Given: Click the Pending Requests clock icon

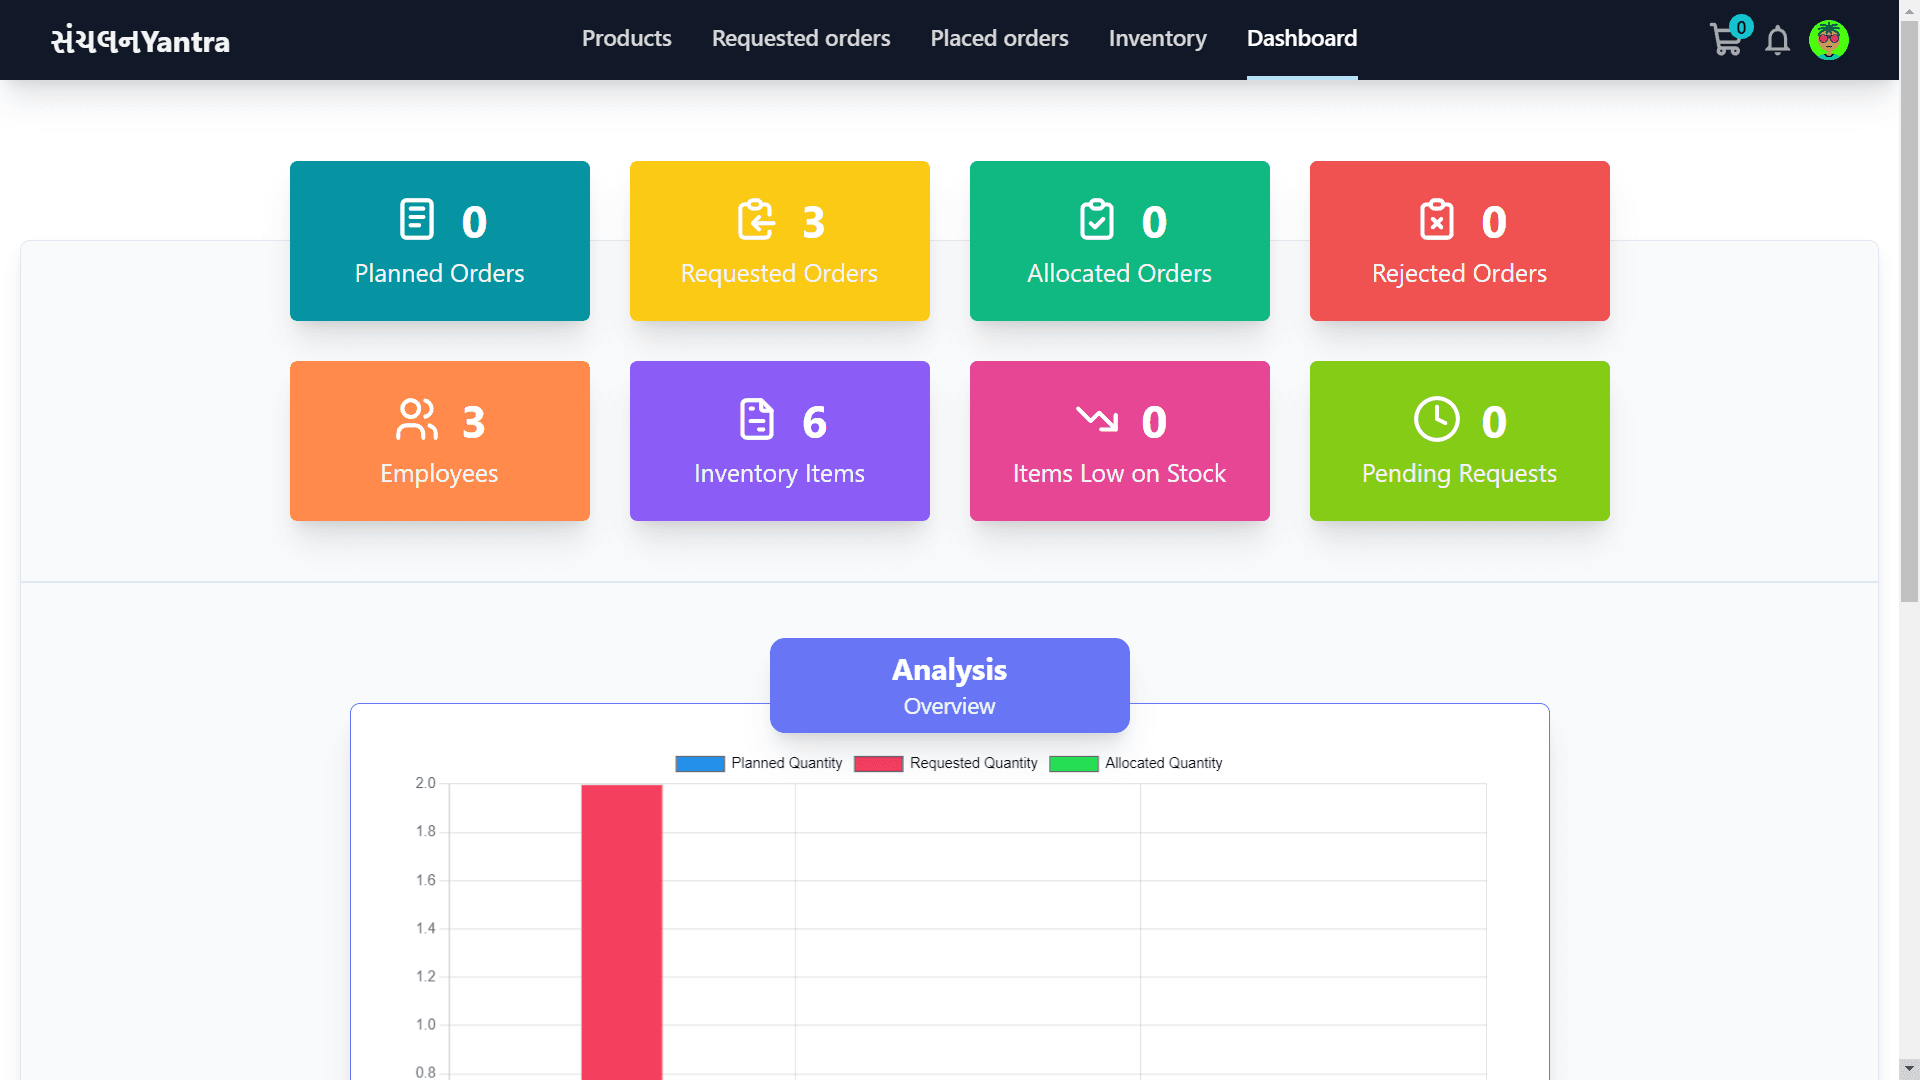Looking at the screenshot, I should (x=1433, y=419).
